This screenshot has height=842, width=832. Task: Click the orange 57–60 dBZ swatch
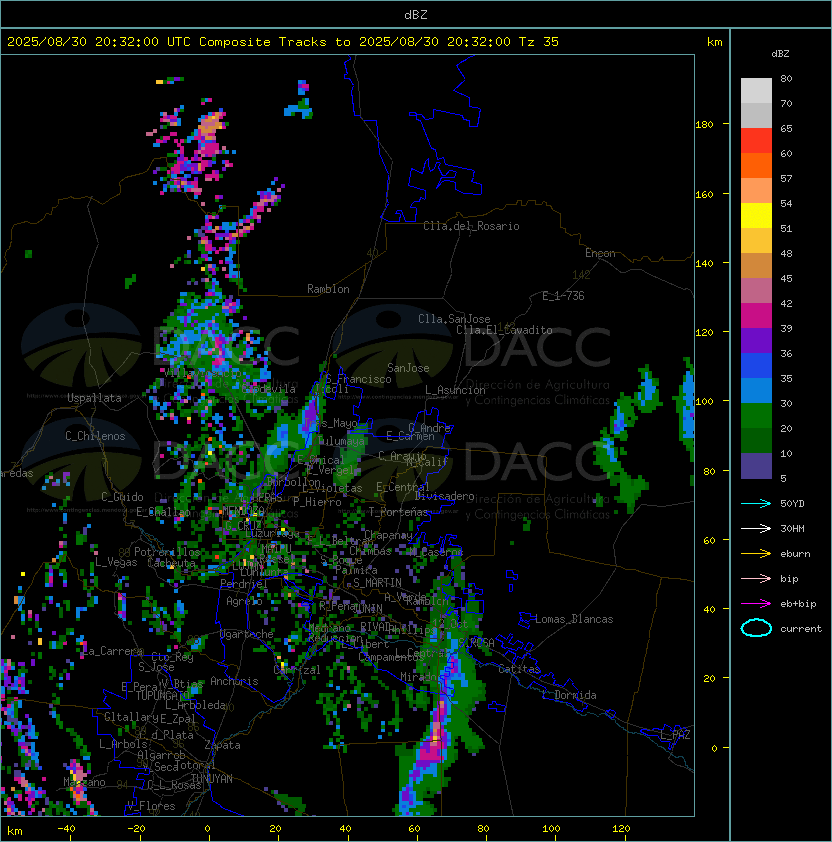(756, 165)
